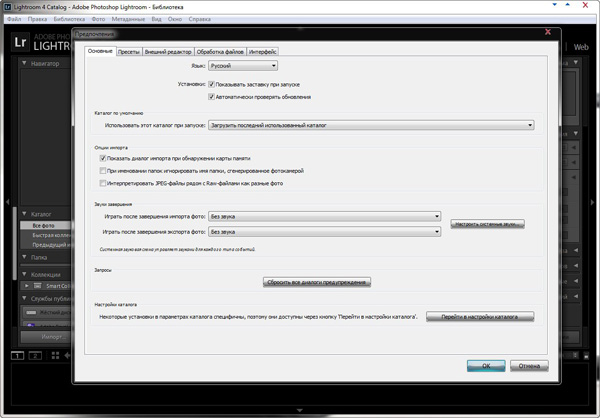Enable treating JPEG files next to Raw separately

(x=103, y=184)
